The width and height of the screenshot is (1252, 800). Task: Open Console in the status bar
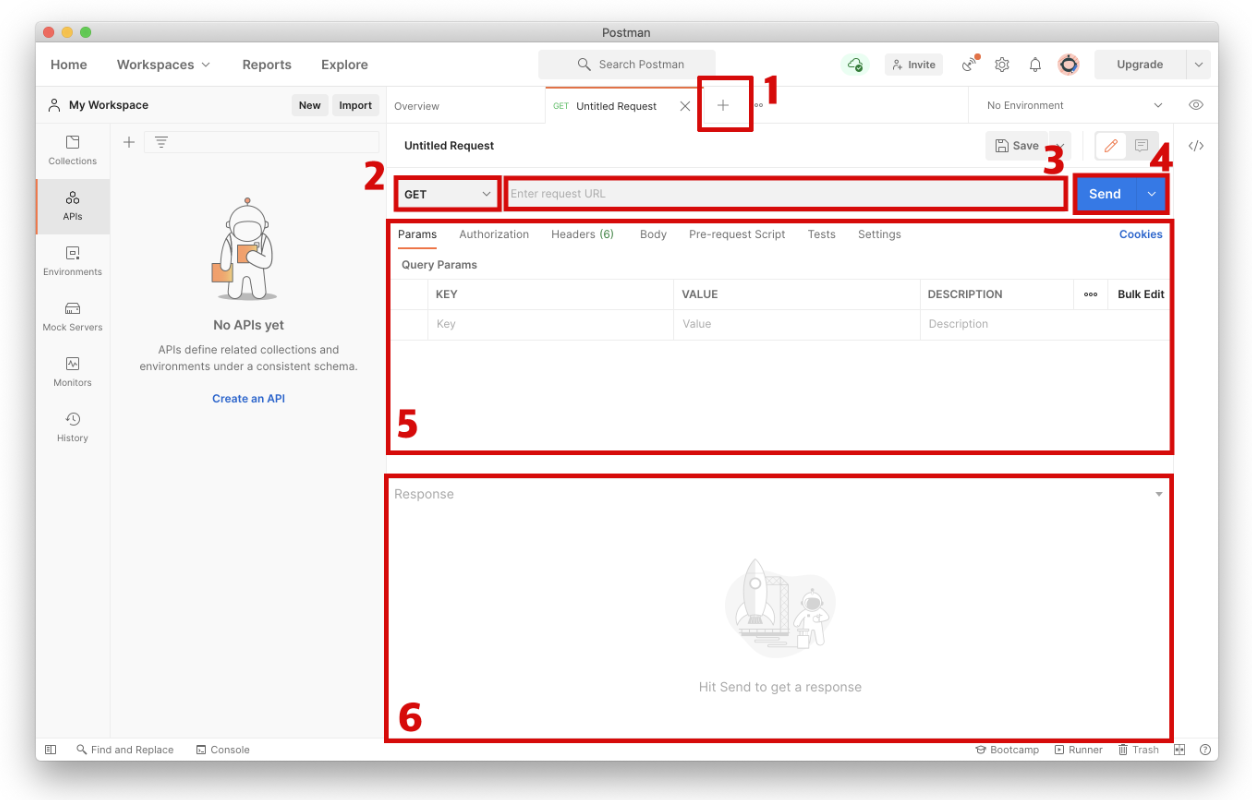[x=222, y=749]
